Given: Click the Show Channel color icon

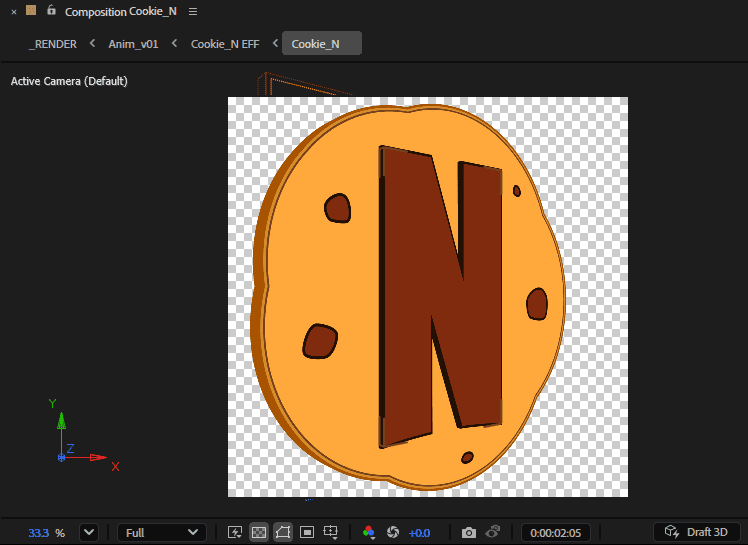Looking at the screenshot, I should tap(369, 532).
